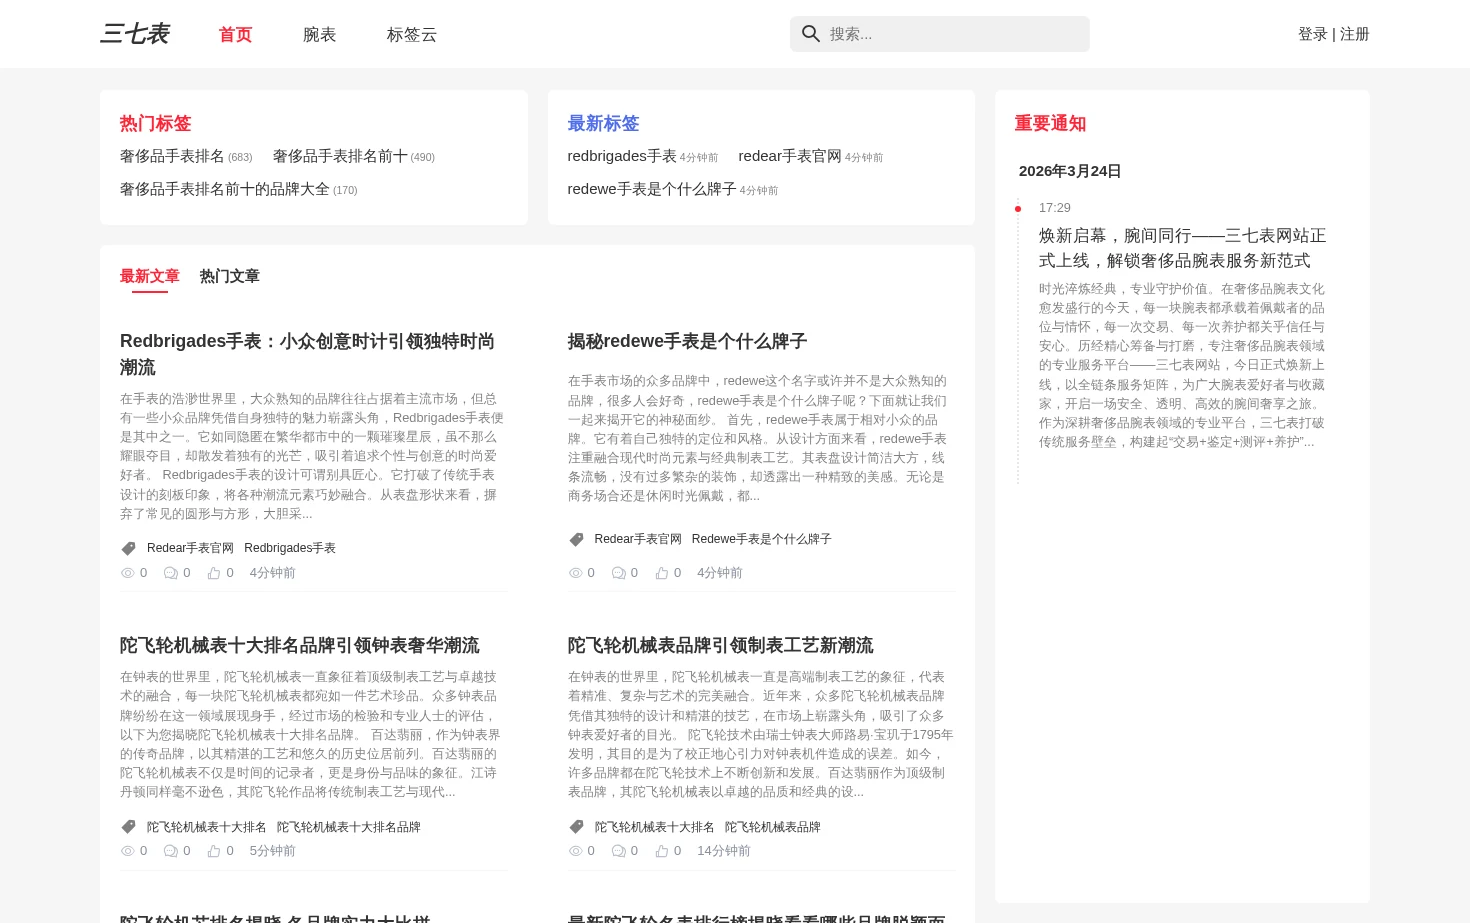
Task: Open the 腕表 navigation item
Action: (x=319, y=34)
